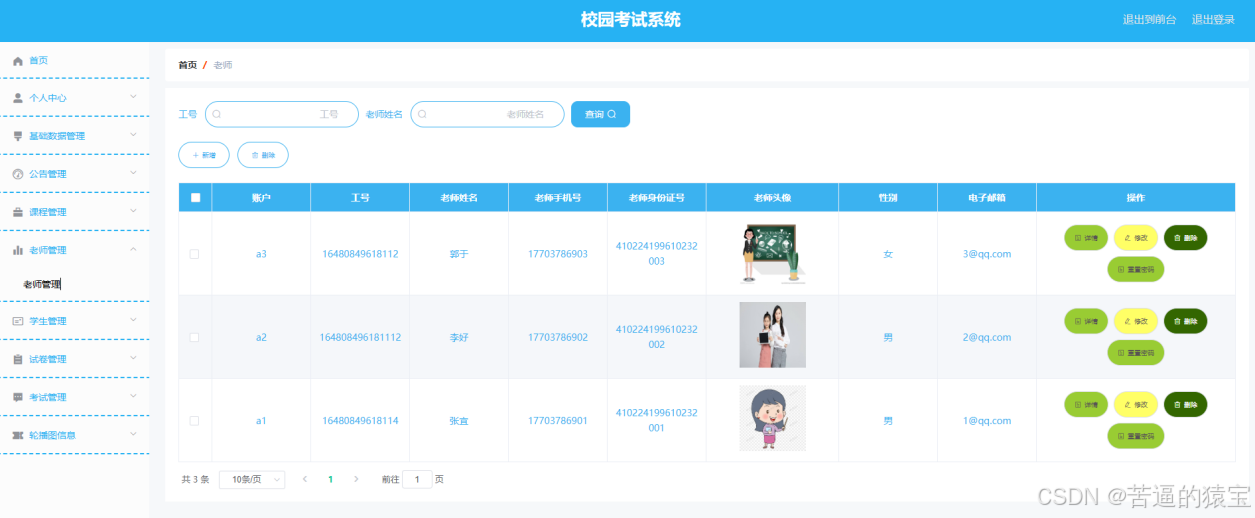The image size is (1255, 518).
Task: Collapse the 老师管理 menu chevron
Action: (134, 249)
